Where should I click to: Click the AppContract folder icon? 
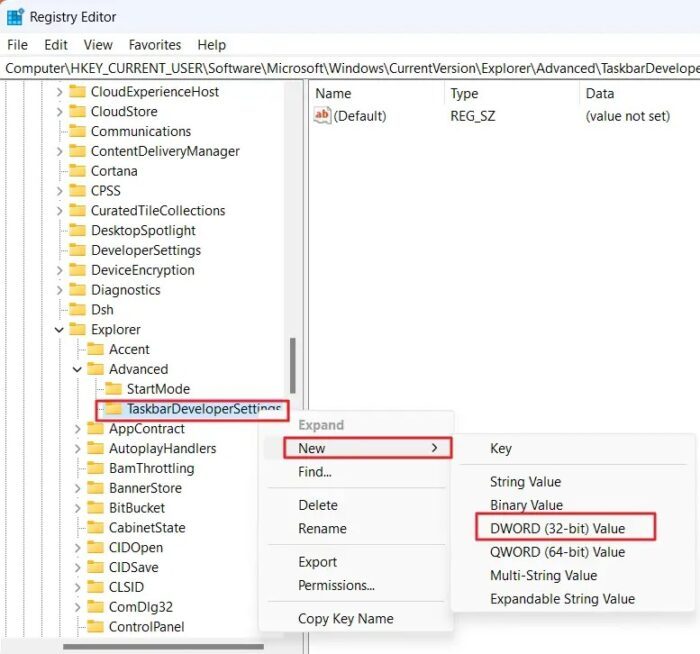coord(95,429)
